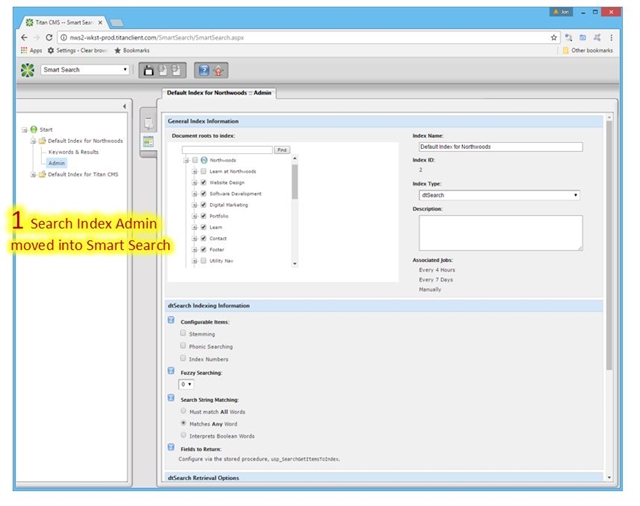Click the down arrow of document tree scrollbar

tap(295, 264)
